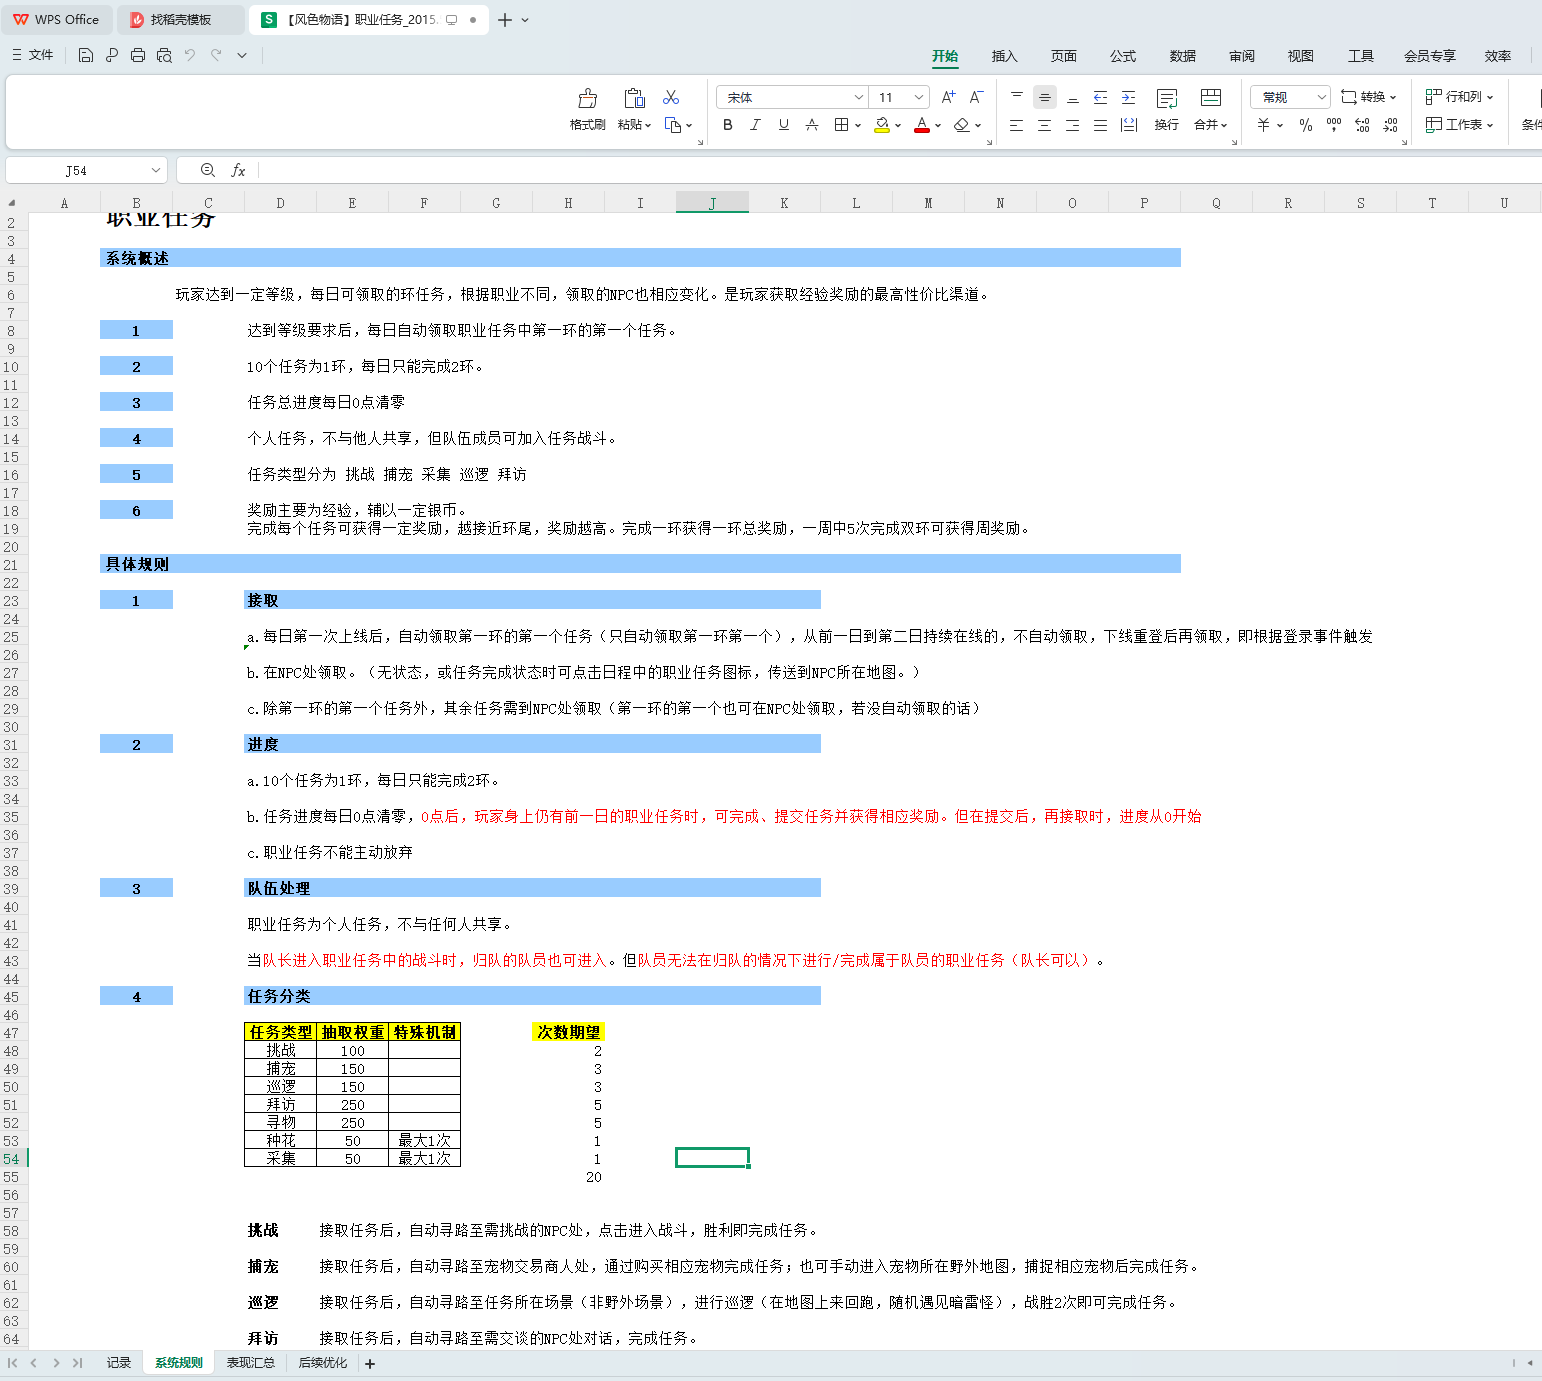Apply the red font color swatch
1542x1381 pixels.
(922, 125)
